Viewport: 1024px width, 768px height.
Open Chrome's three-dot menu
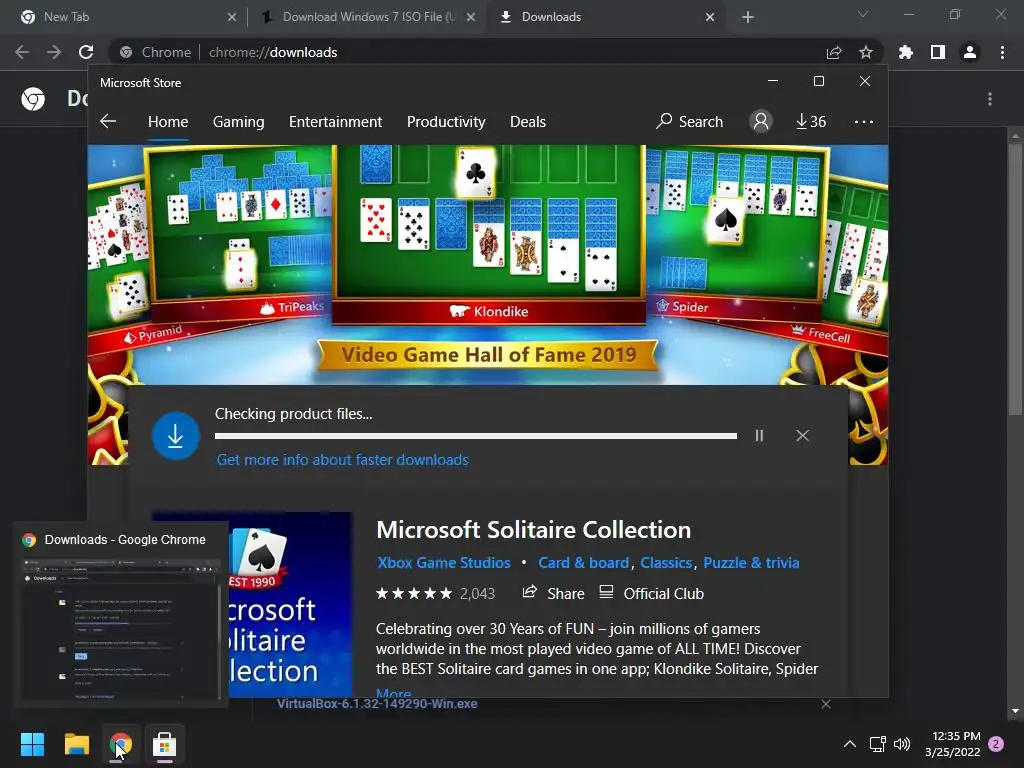pyautogui.click(x=1002, y=52)
